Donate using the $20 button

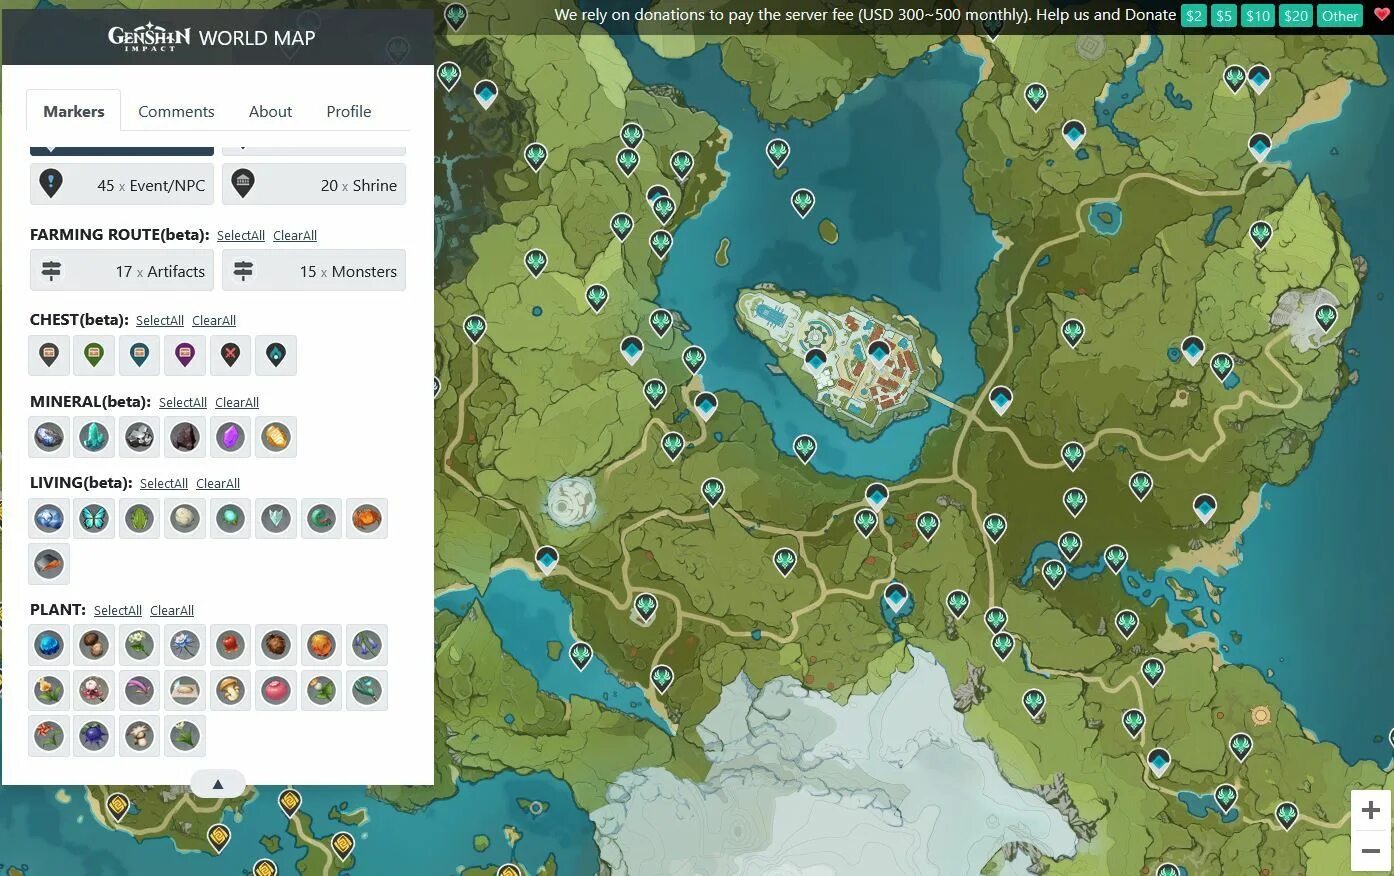point(1296,15)
